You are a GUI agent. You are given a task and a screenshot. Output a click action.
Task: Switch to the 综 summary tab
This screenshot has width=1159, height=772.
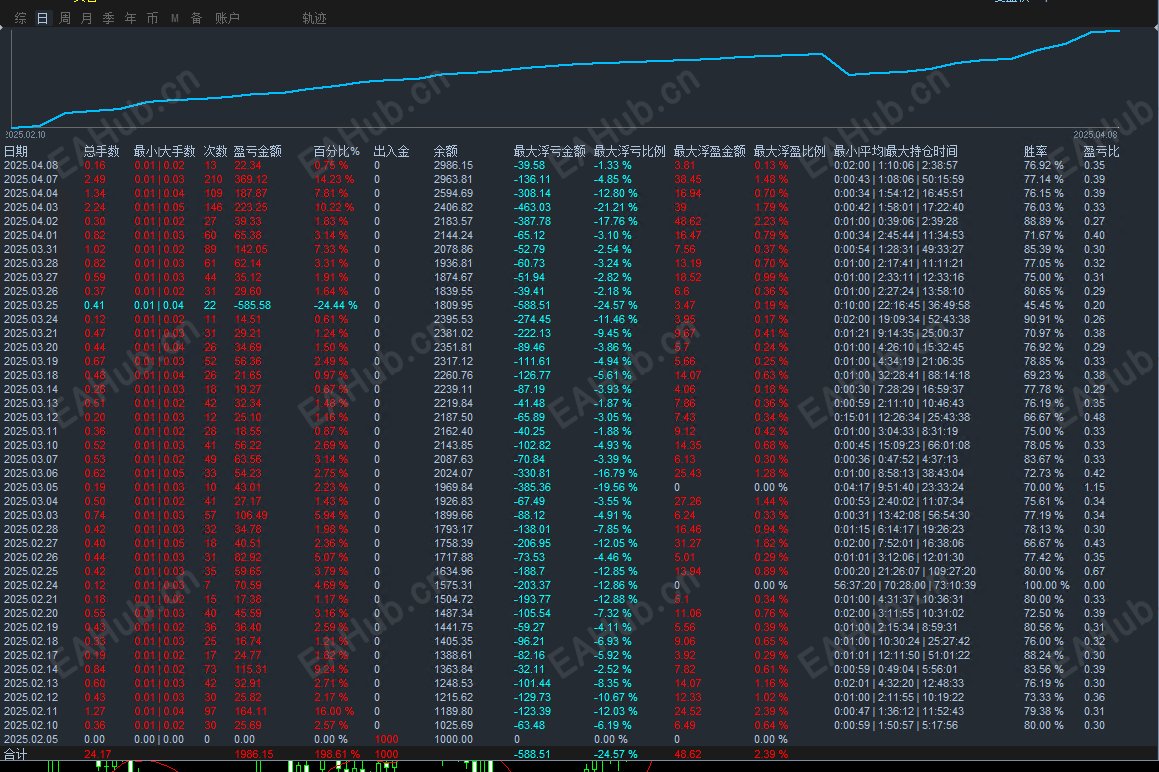[21, 18]
